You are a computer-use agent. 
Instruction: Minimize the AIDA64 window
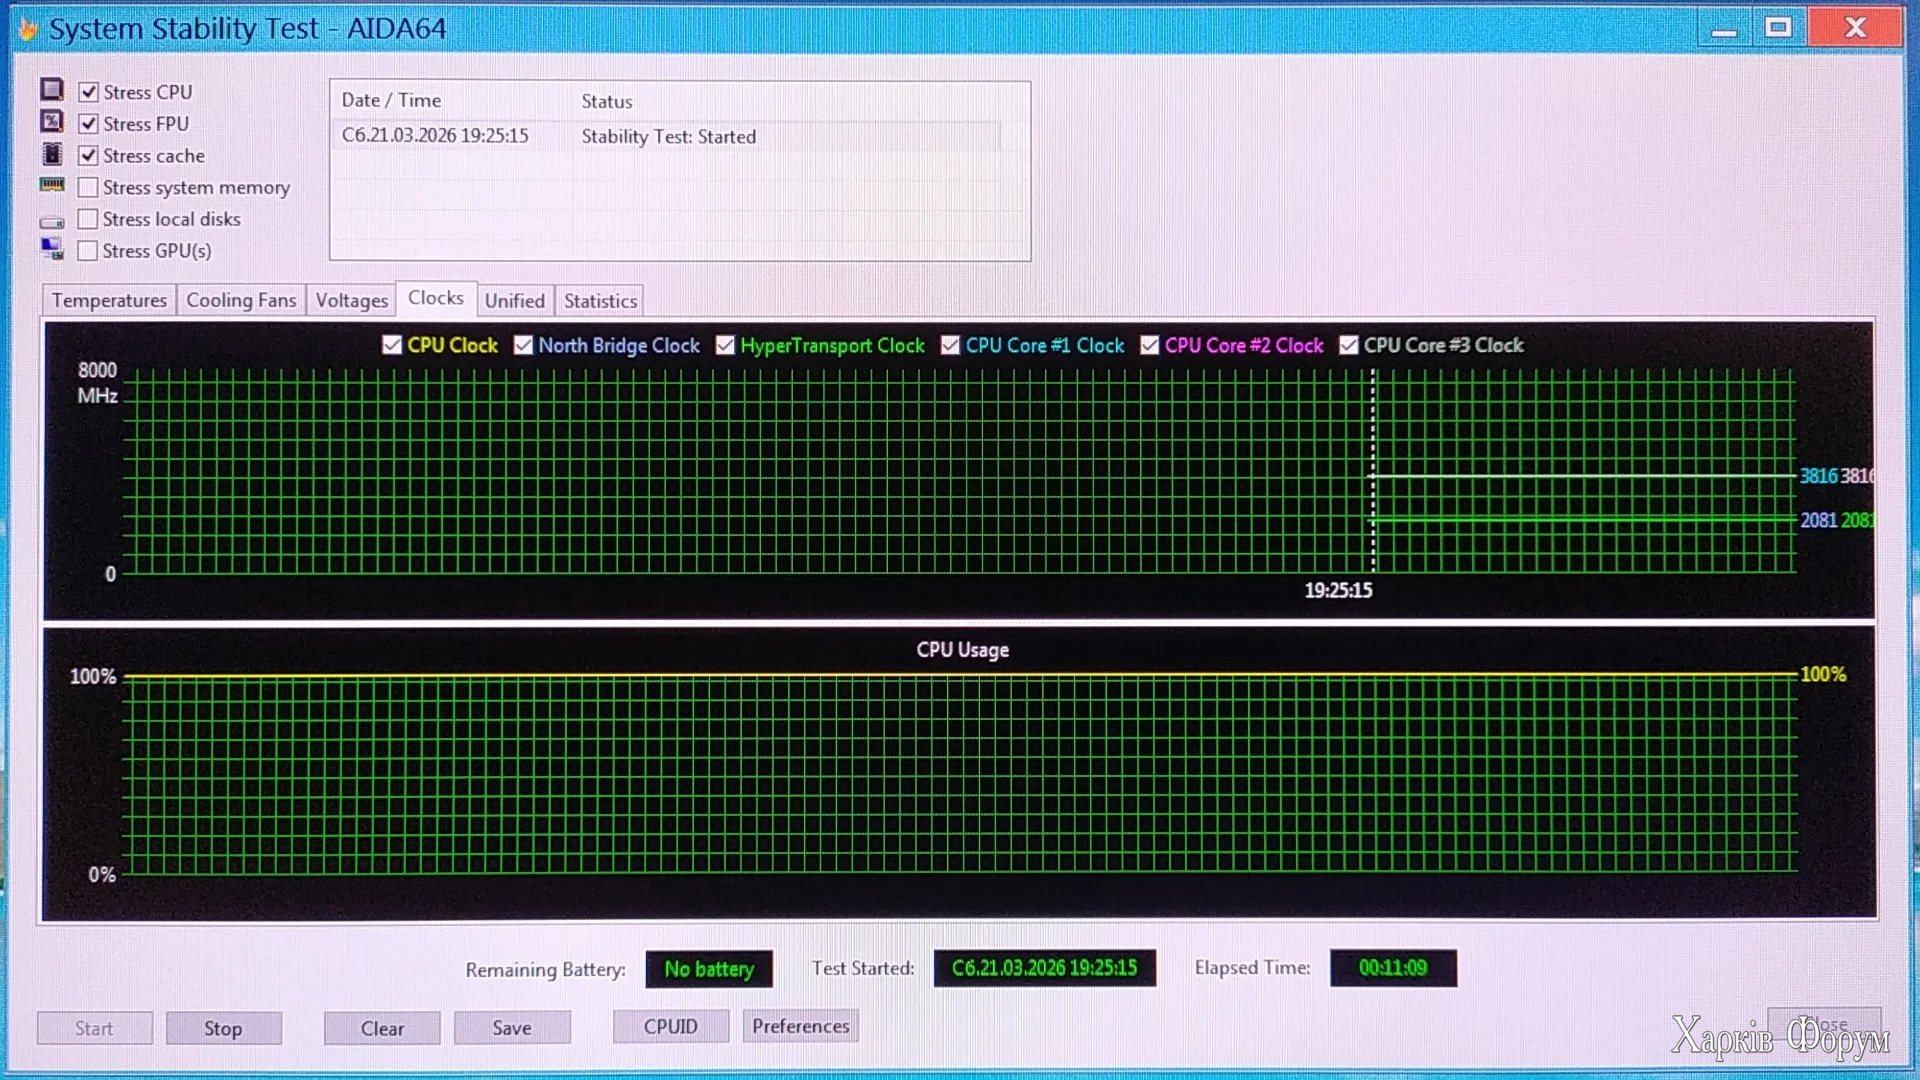1724,28
